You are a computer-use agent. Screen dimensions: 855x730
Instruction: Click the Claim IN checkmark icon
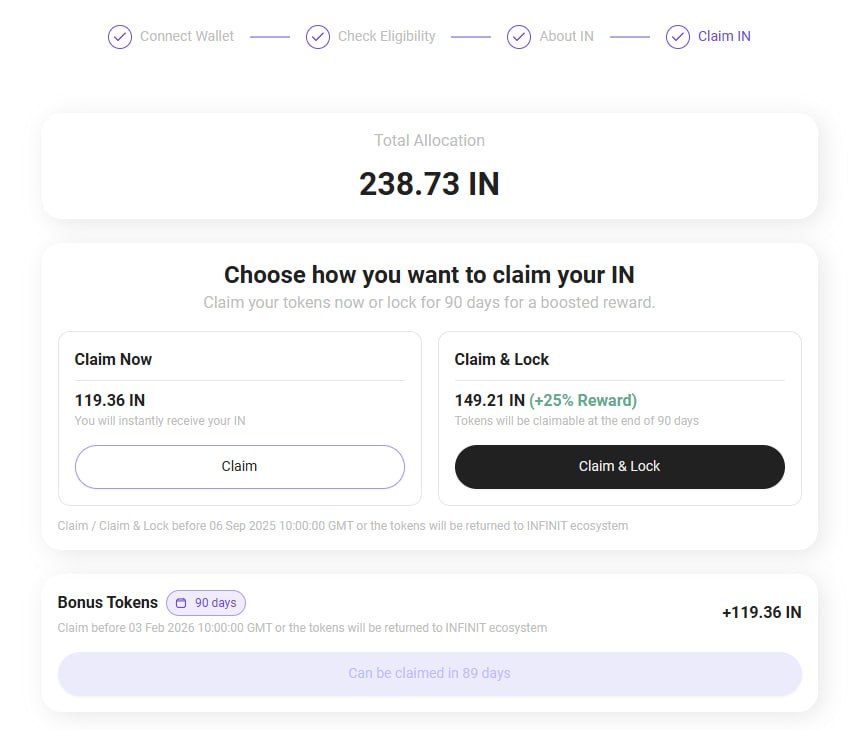[x=677, y=37]
